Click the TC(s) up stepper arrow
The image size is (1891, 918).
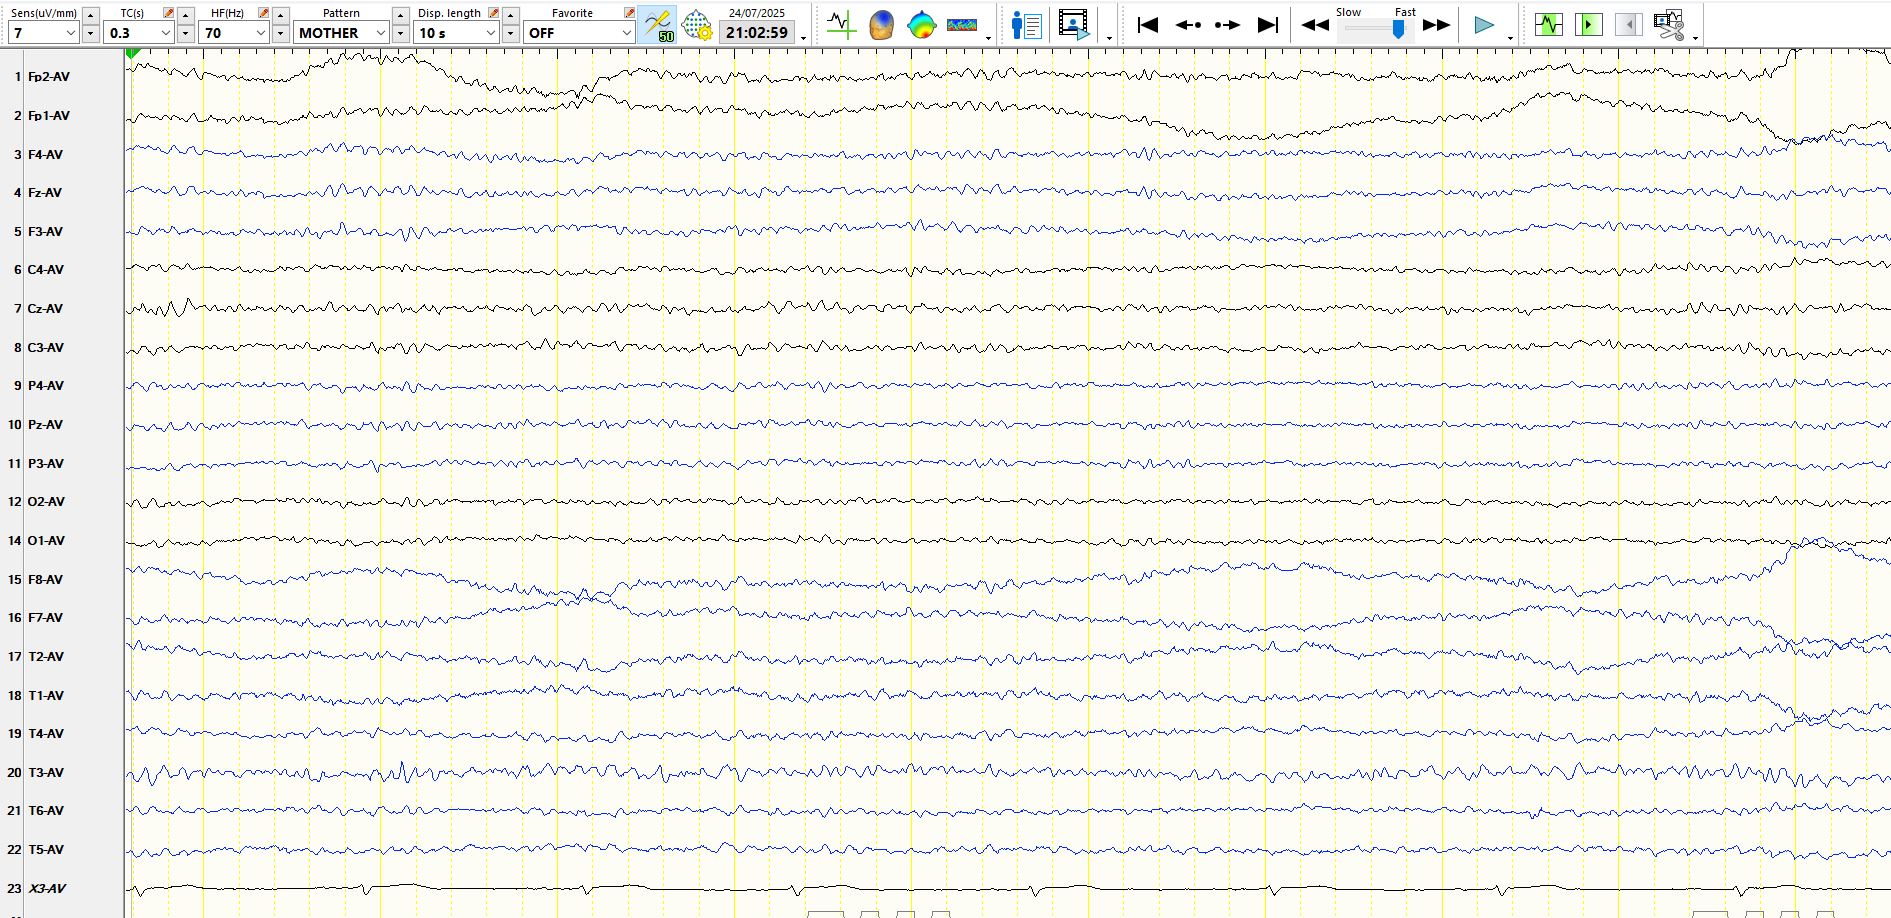(x=185, y=14)
